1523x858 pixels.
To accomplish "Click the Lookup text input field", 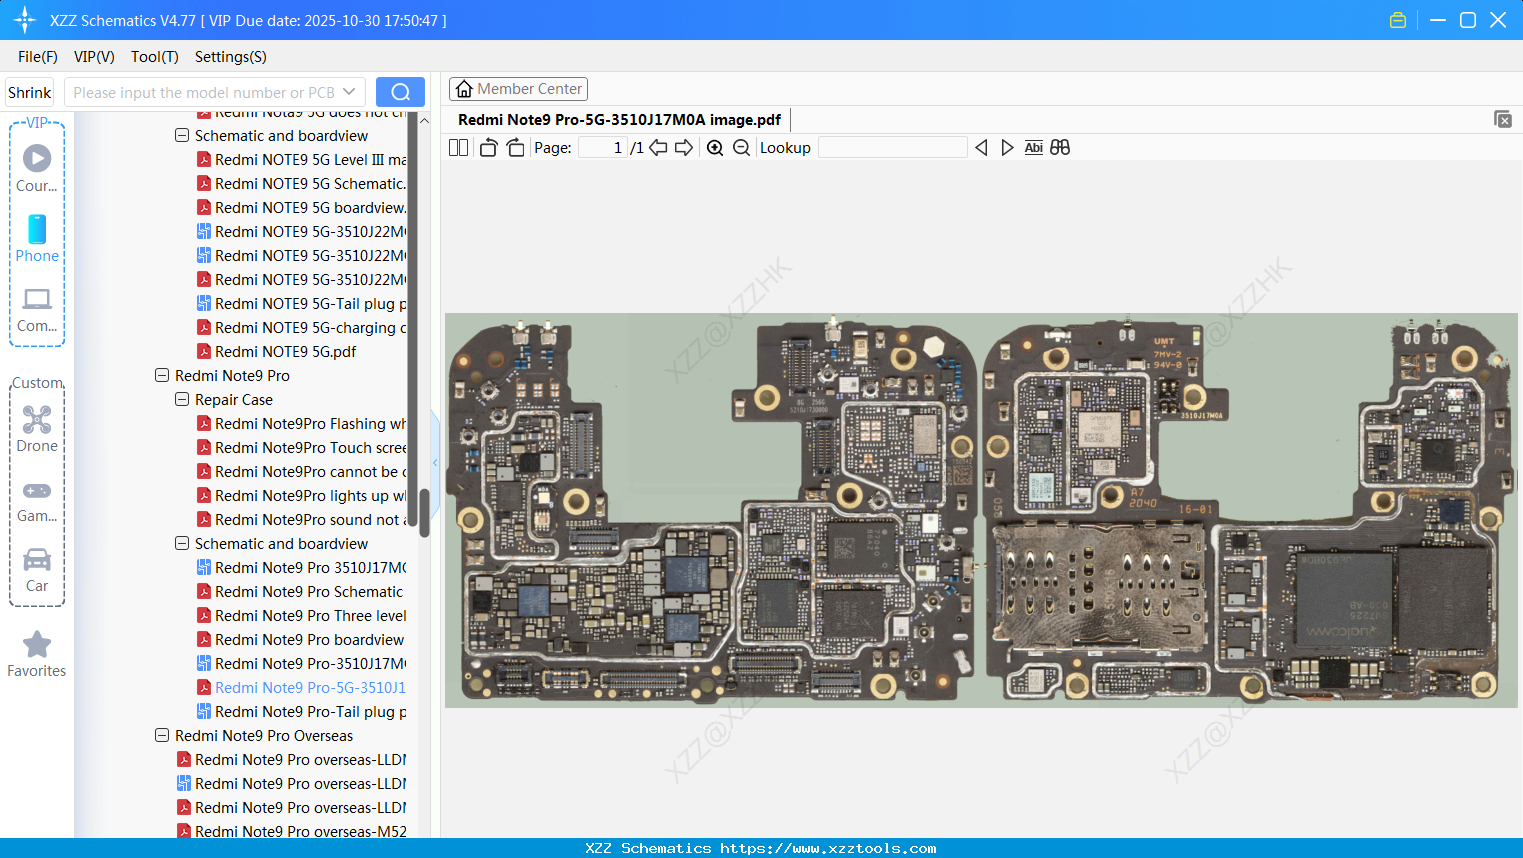I will pos(892,148).
